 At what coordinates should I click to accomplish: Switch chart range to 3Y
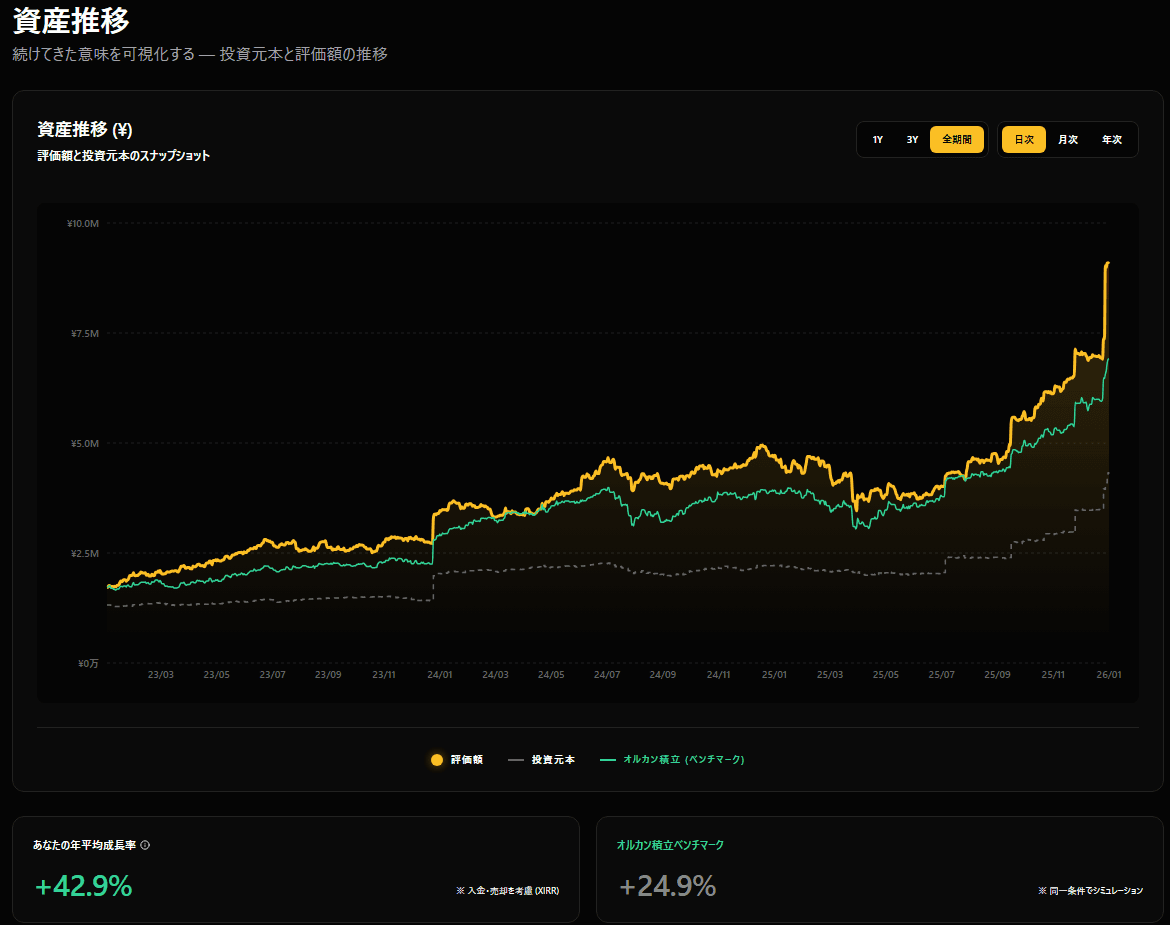point(912,140)
